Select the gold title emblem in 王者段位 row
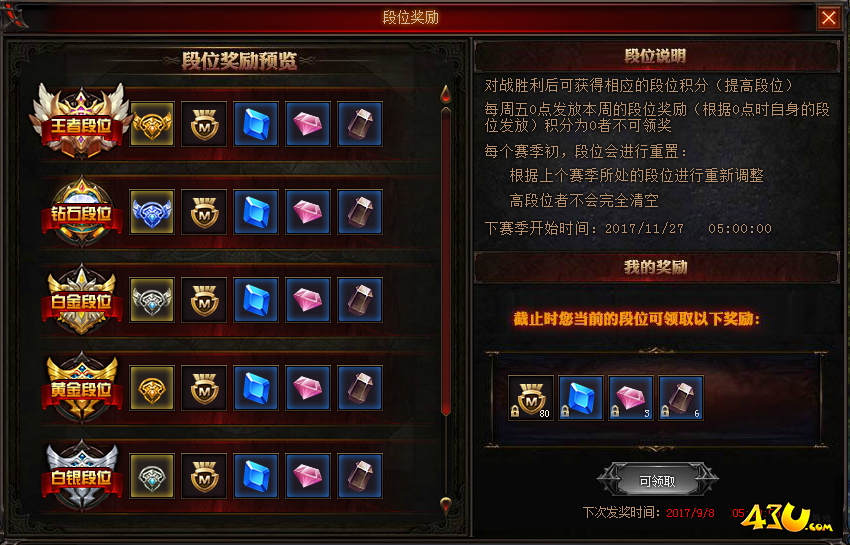The width and height of the screenshot is (850, 545). pos(152,124)
